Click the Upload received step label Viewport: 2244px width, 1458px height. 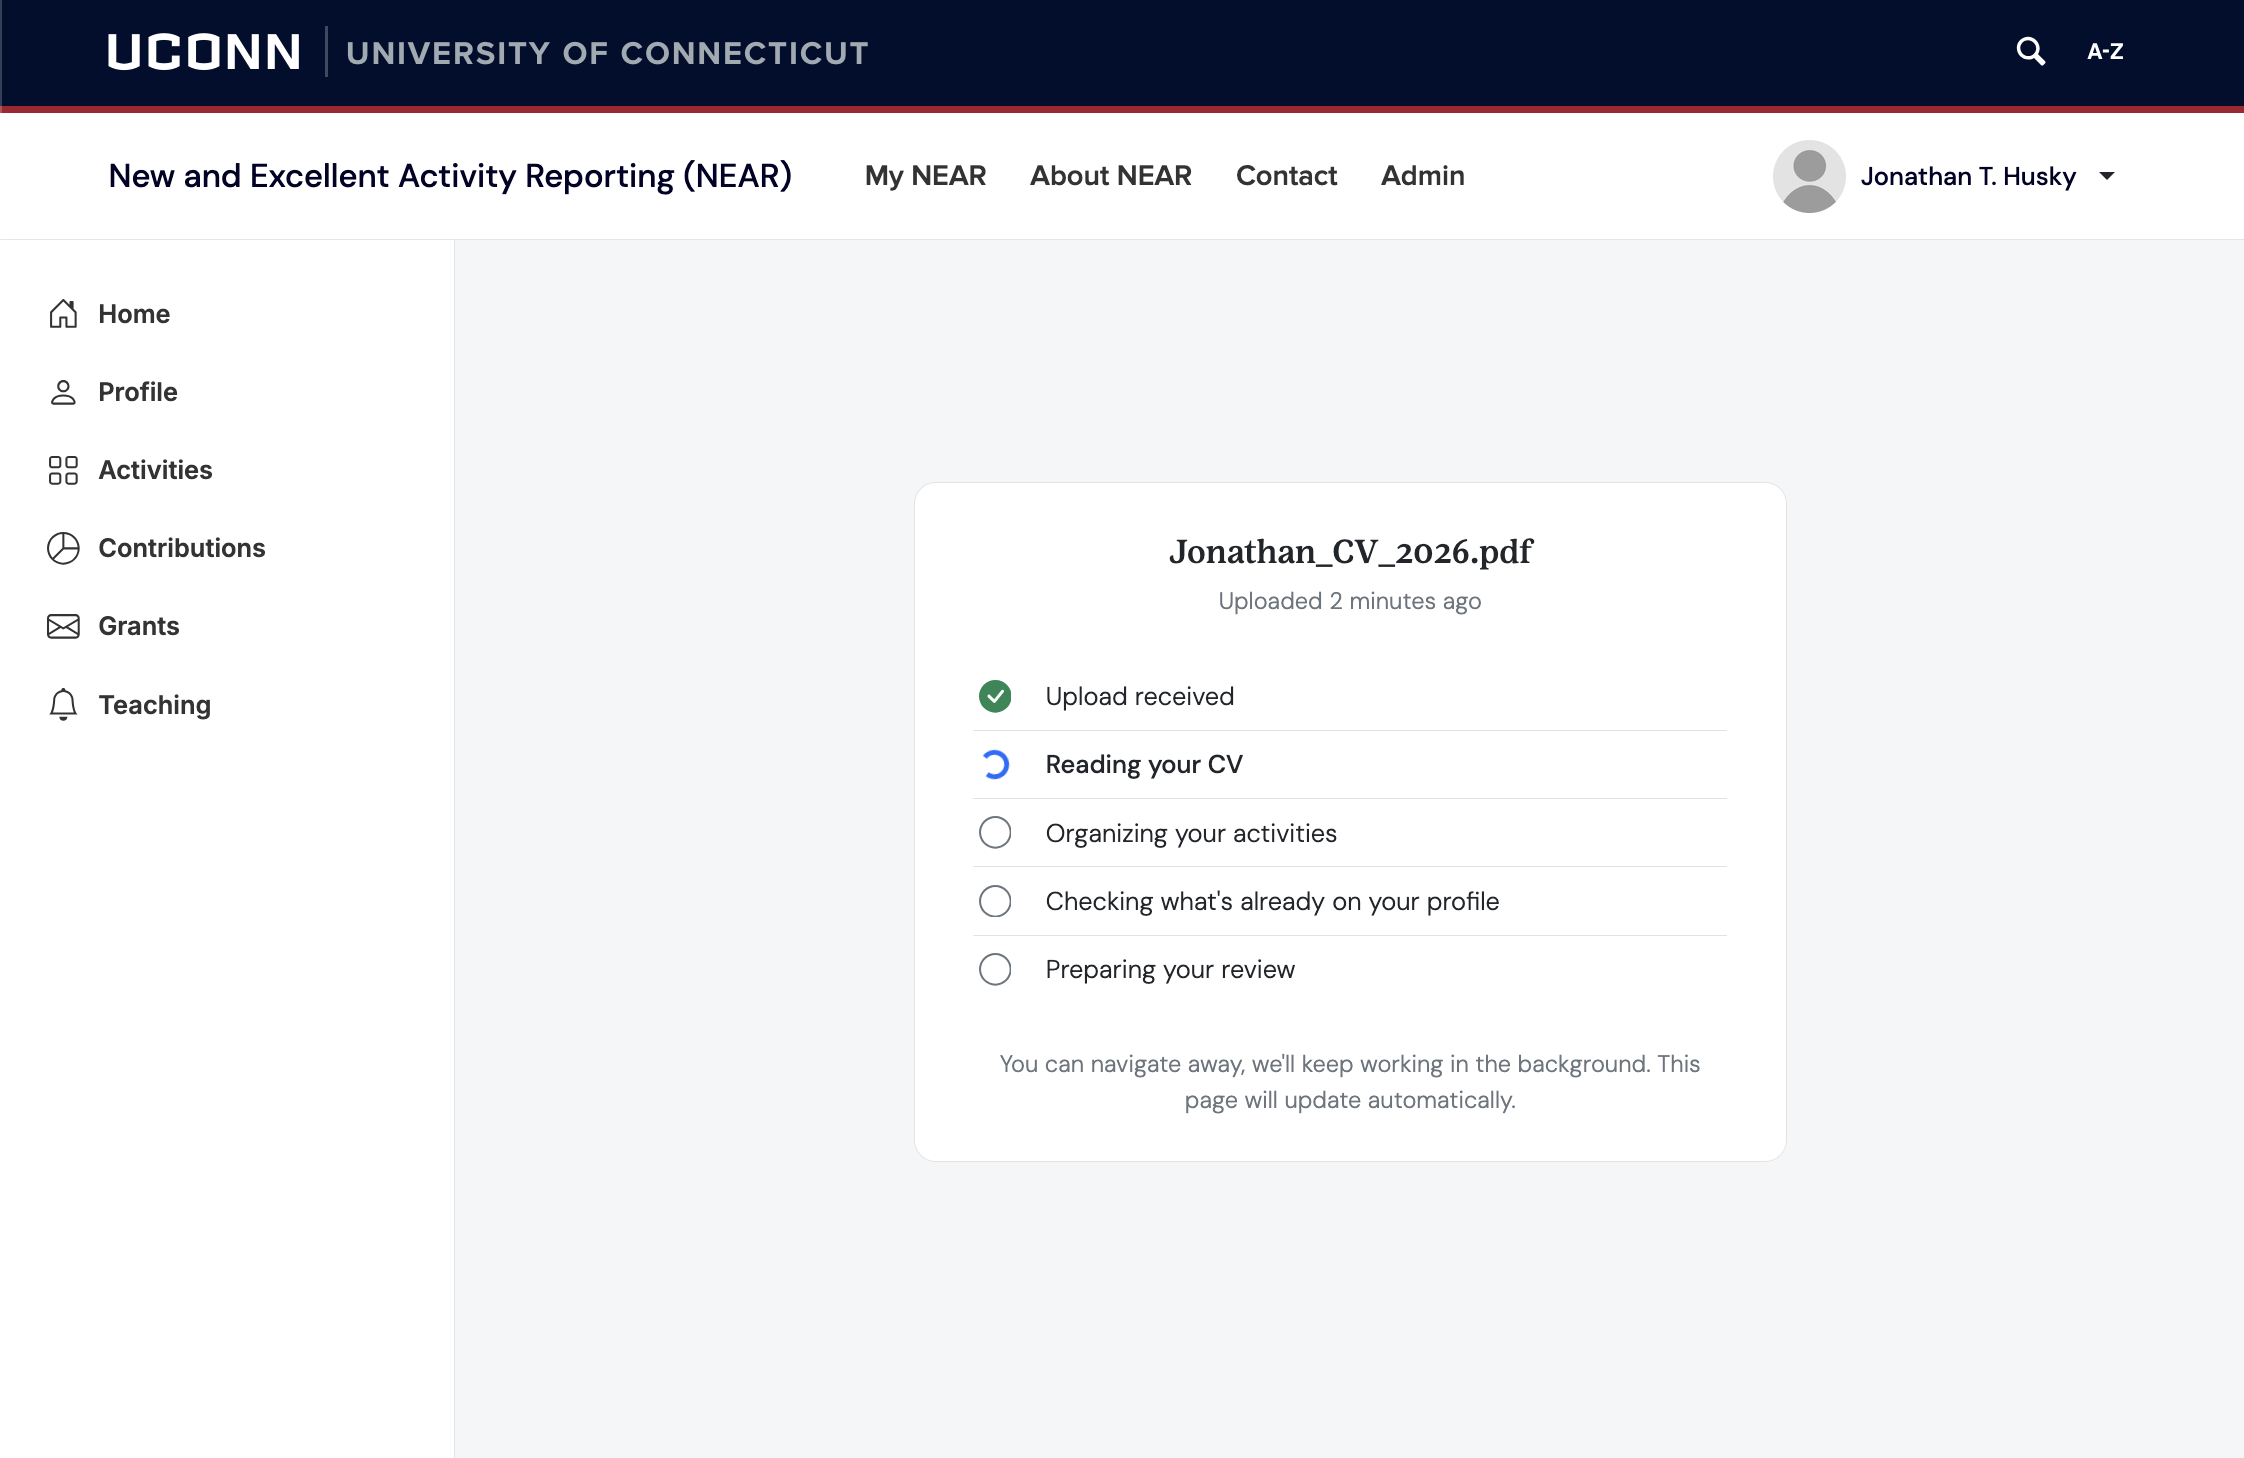click(x=1140, y=696)
